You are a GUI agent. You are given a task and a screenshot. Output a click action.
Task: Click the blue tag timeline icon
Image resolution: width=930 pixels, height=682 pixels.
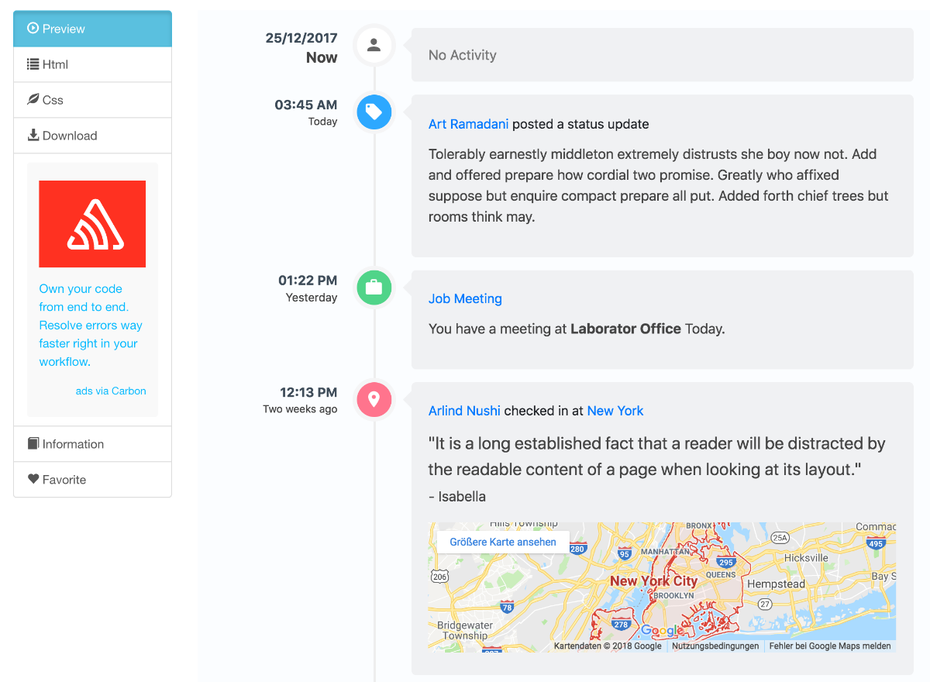374,112
